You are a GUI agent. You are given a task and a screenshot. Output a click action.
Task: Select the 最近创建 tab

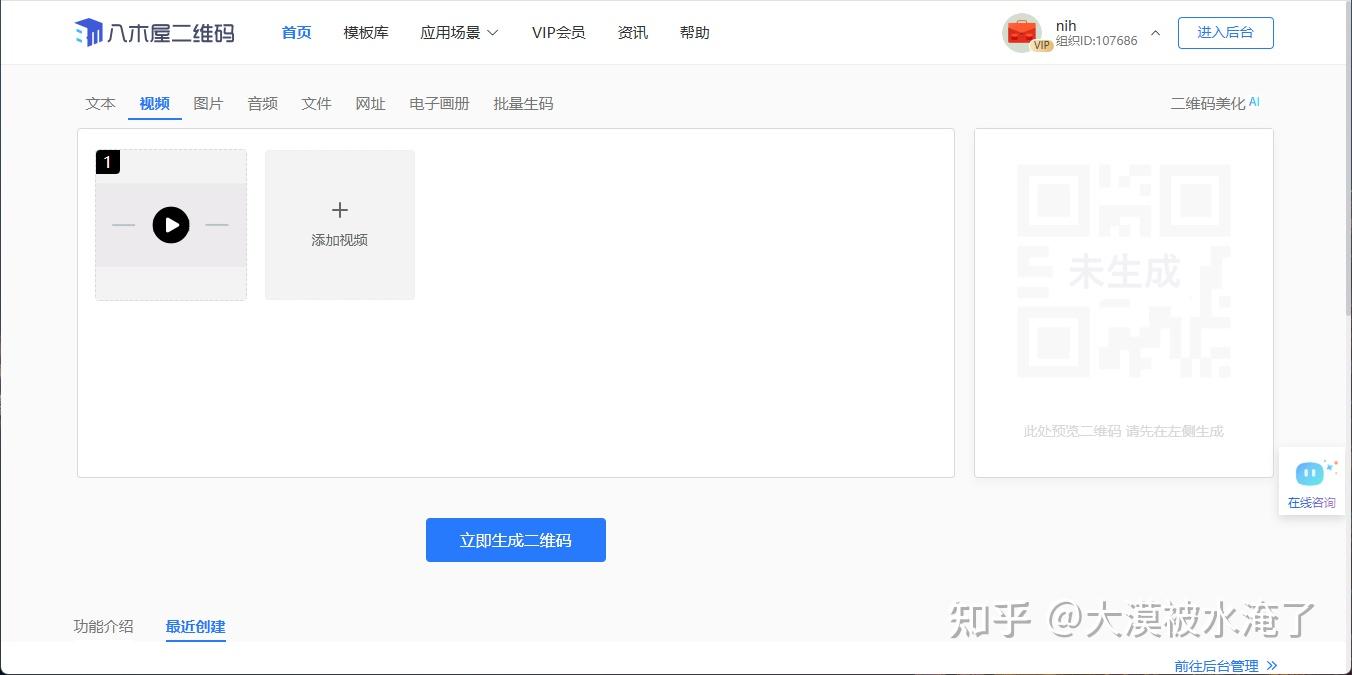pyautogui.click(x=196, y=626)
